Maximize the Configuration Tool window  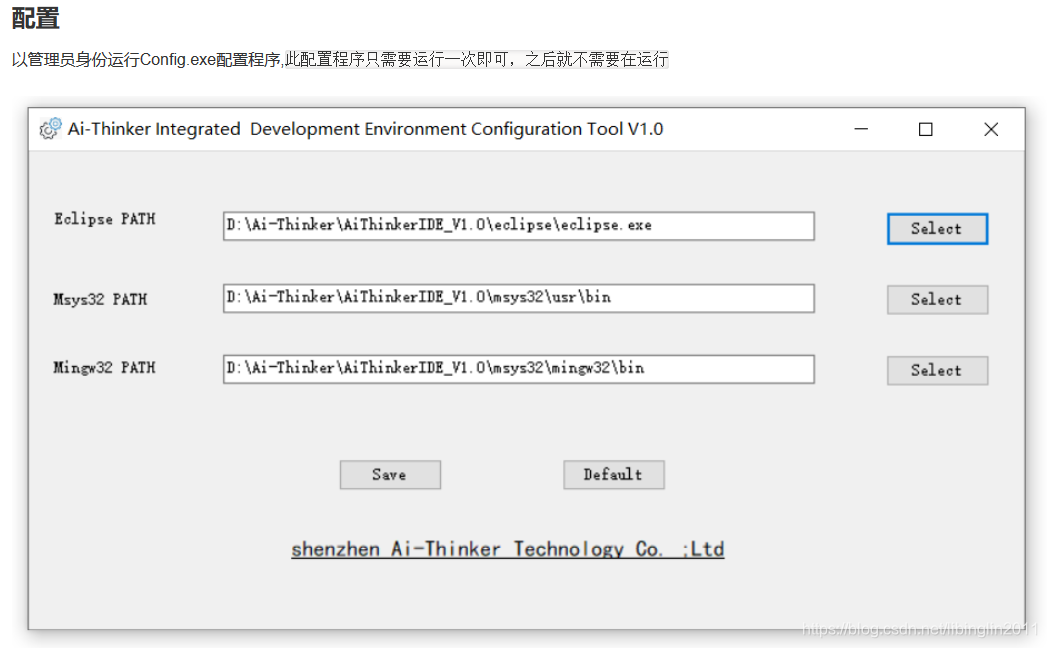[925, 129]
